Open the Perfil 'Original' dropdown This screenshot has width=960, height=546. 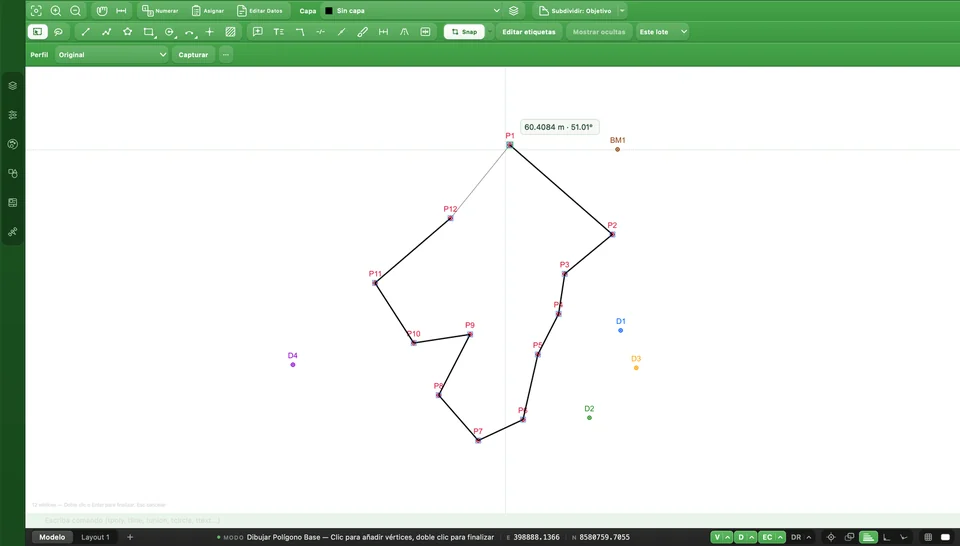[x=112, y=54]
